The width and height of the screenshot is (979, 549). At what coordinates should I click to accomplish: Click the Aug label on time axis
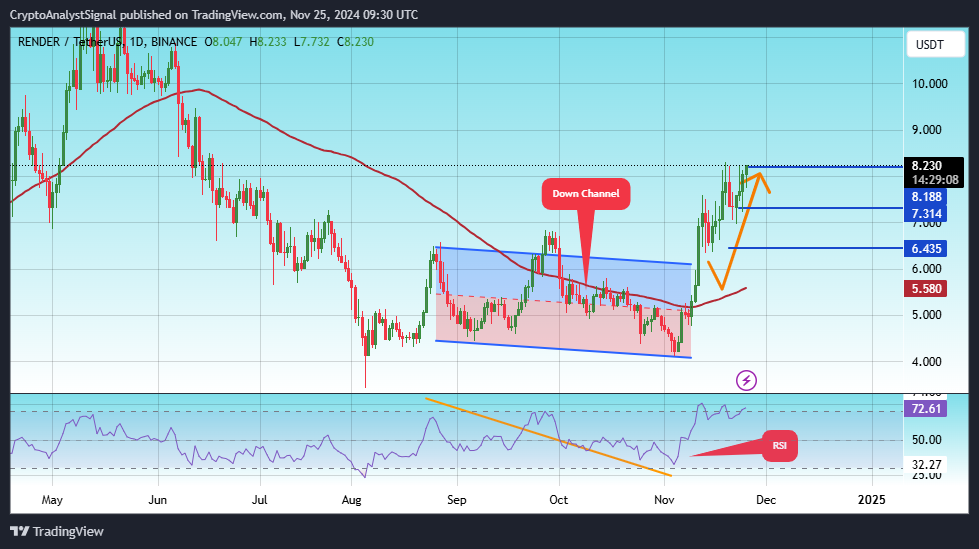pyautogui.click(x=352, y=500)
